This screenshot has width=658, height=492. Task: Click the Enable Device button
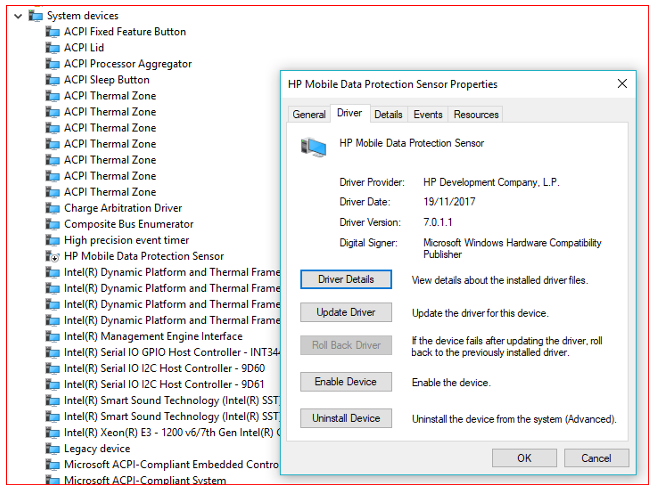pyautogui.click(x=346, y=382)
